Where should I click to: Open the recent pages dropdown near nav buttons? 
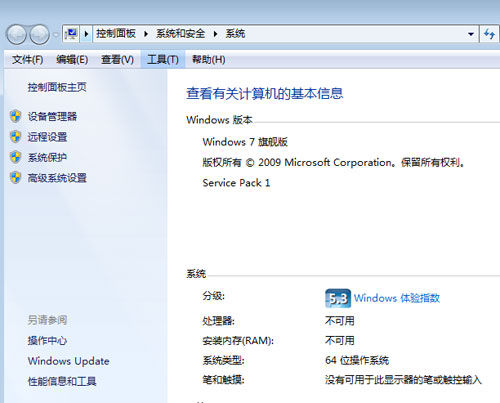56,34
